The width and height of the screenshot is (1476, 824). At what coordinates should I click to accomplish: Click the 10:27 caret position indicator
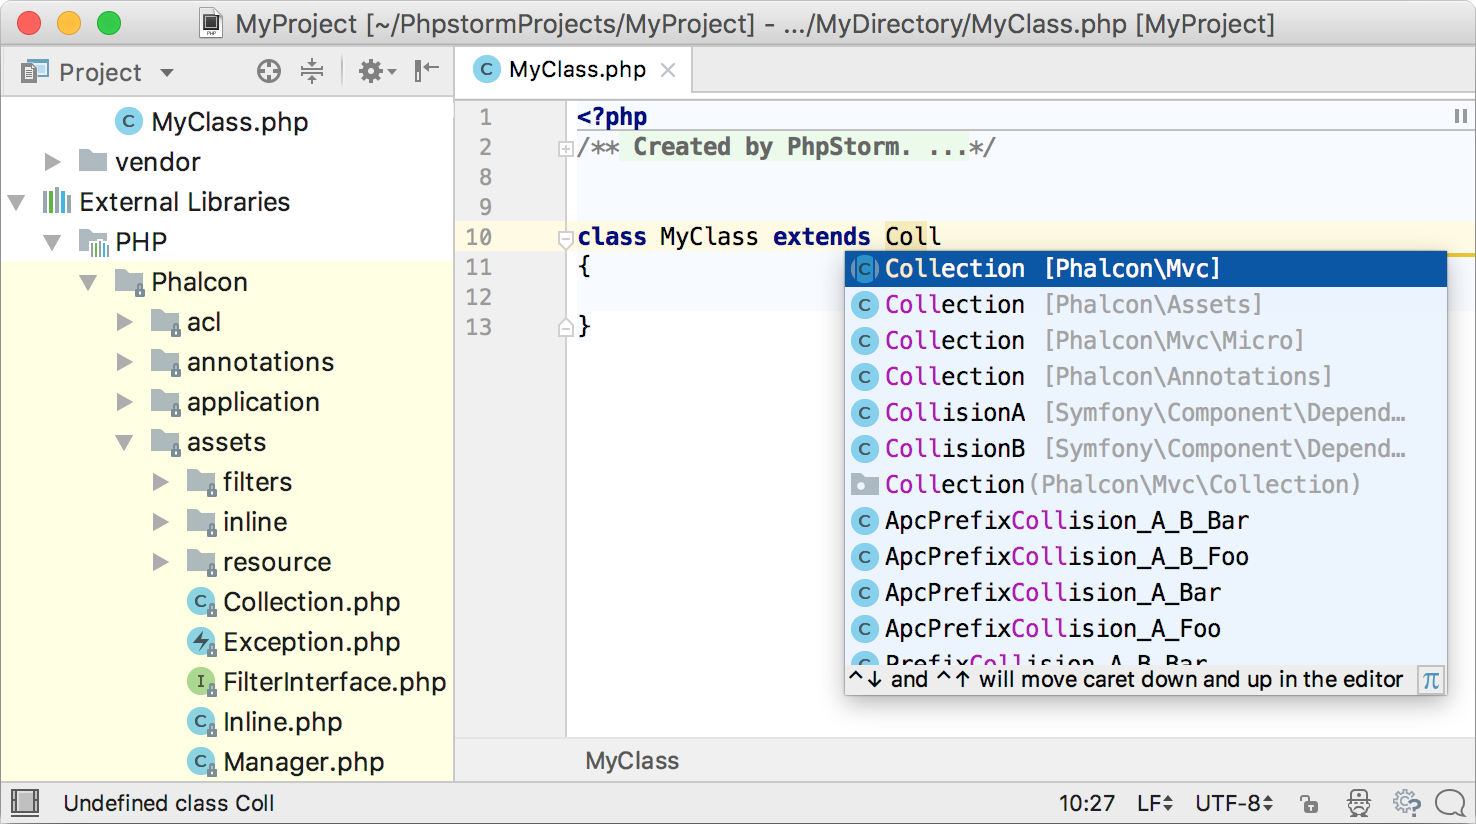click(1086, 804)
